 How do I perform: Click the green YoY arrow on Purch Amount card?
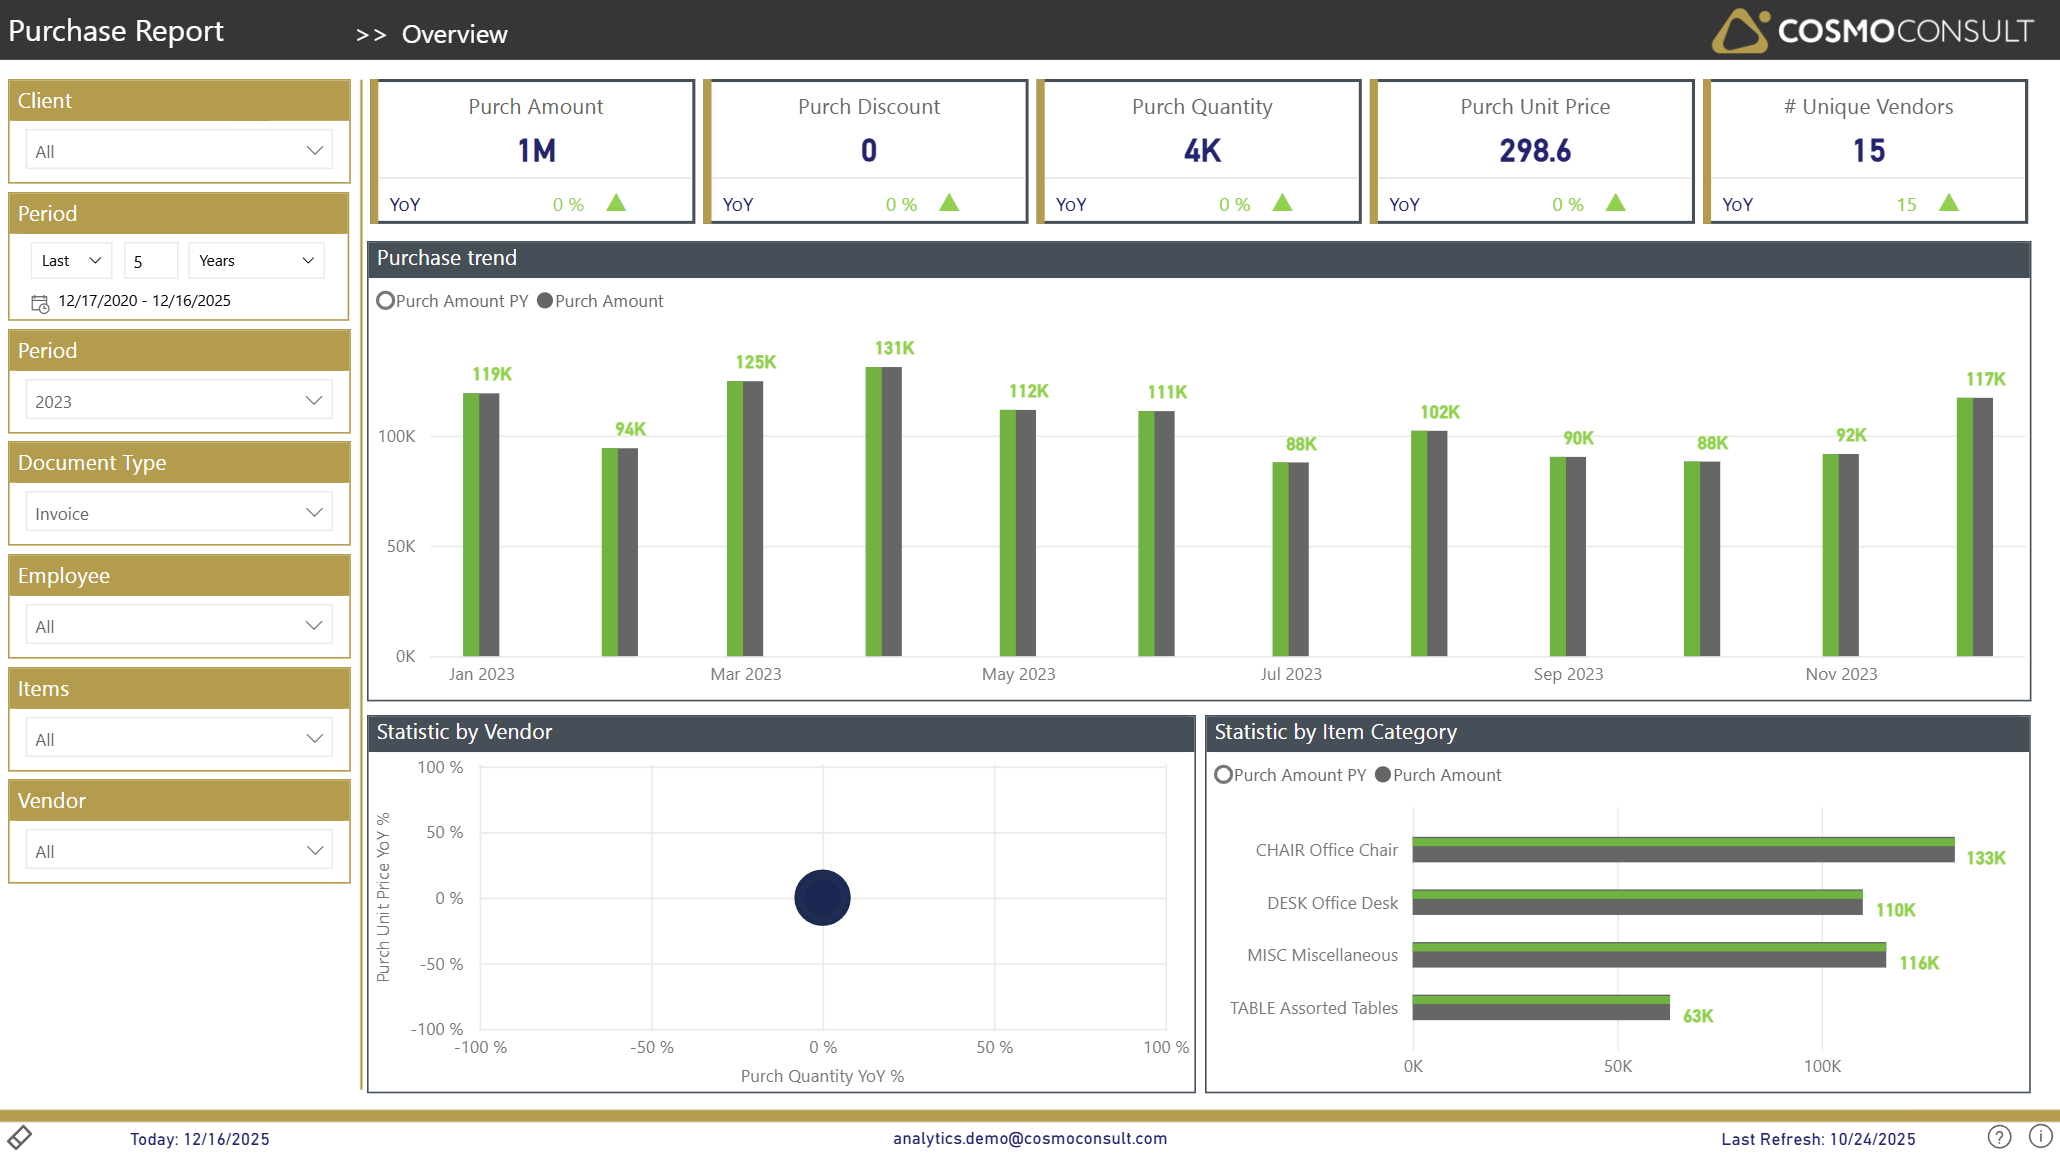click(617, 202)
